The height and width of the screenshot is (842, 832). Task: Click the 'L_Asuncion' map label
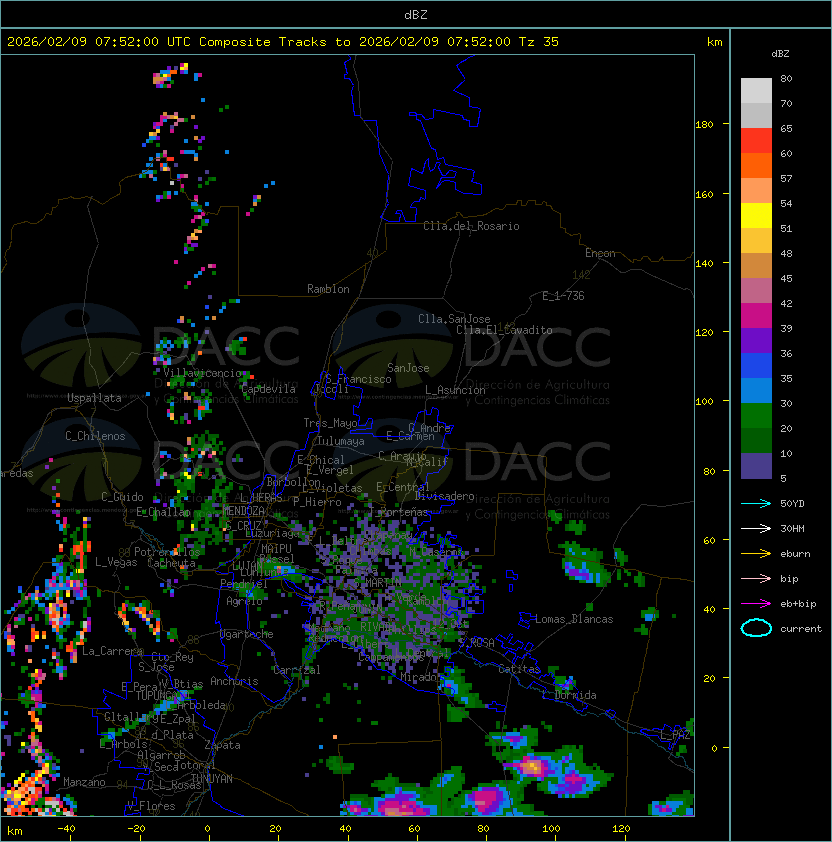pyautogui.click(x=455, y=390)
